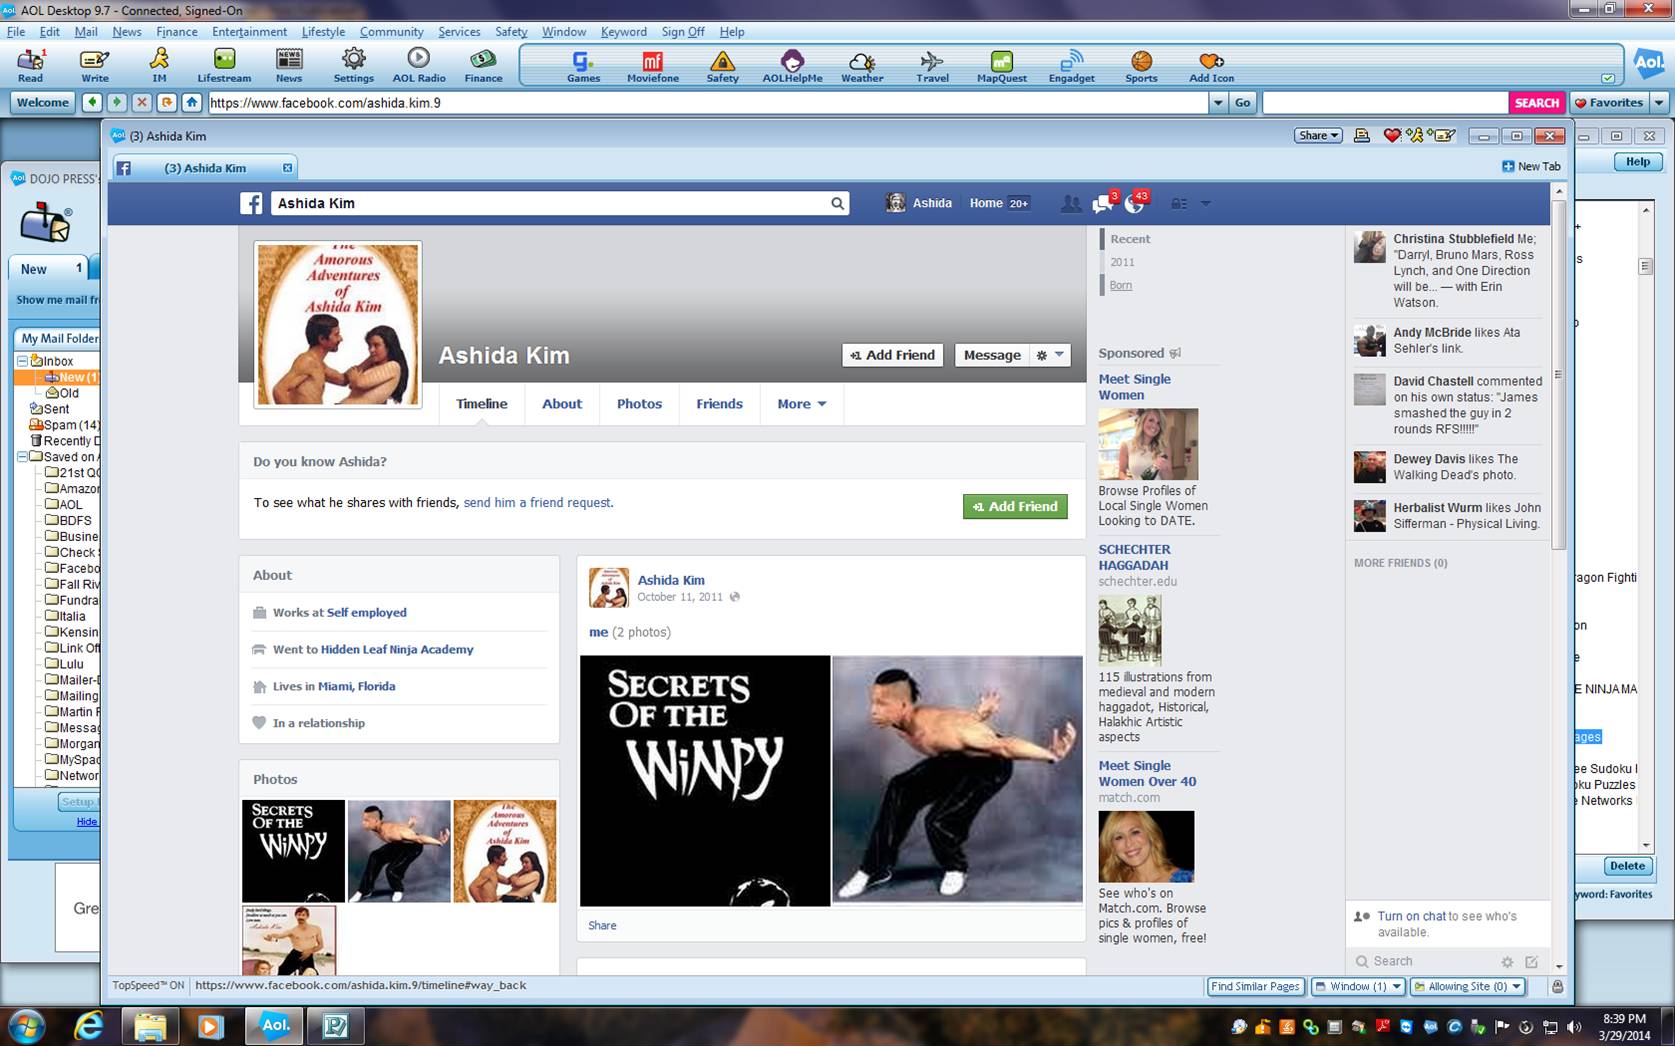Open the Safety shortcut icon
This screenshot has height=1047, width=1675.
(x=722, y=66)
